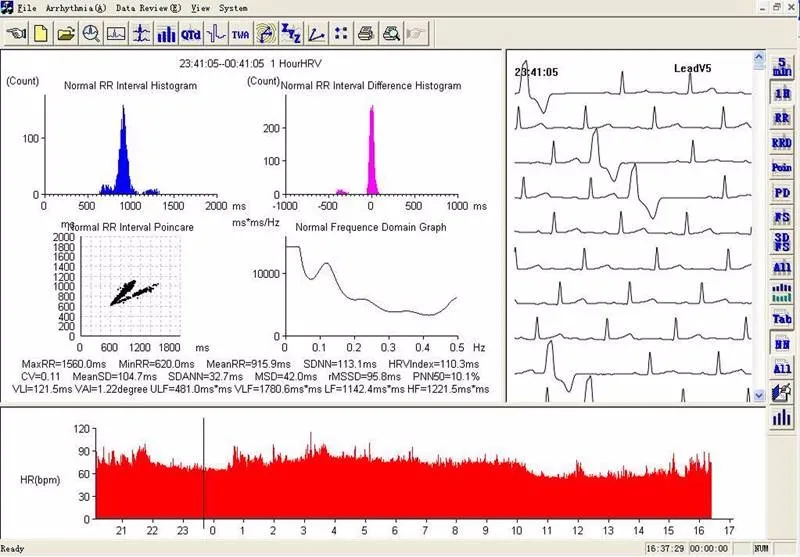This screenshot has height=557, width=800.
Task: Click the SD FS sidebar button
Action: click(782, 242)
